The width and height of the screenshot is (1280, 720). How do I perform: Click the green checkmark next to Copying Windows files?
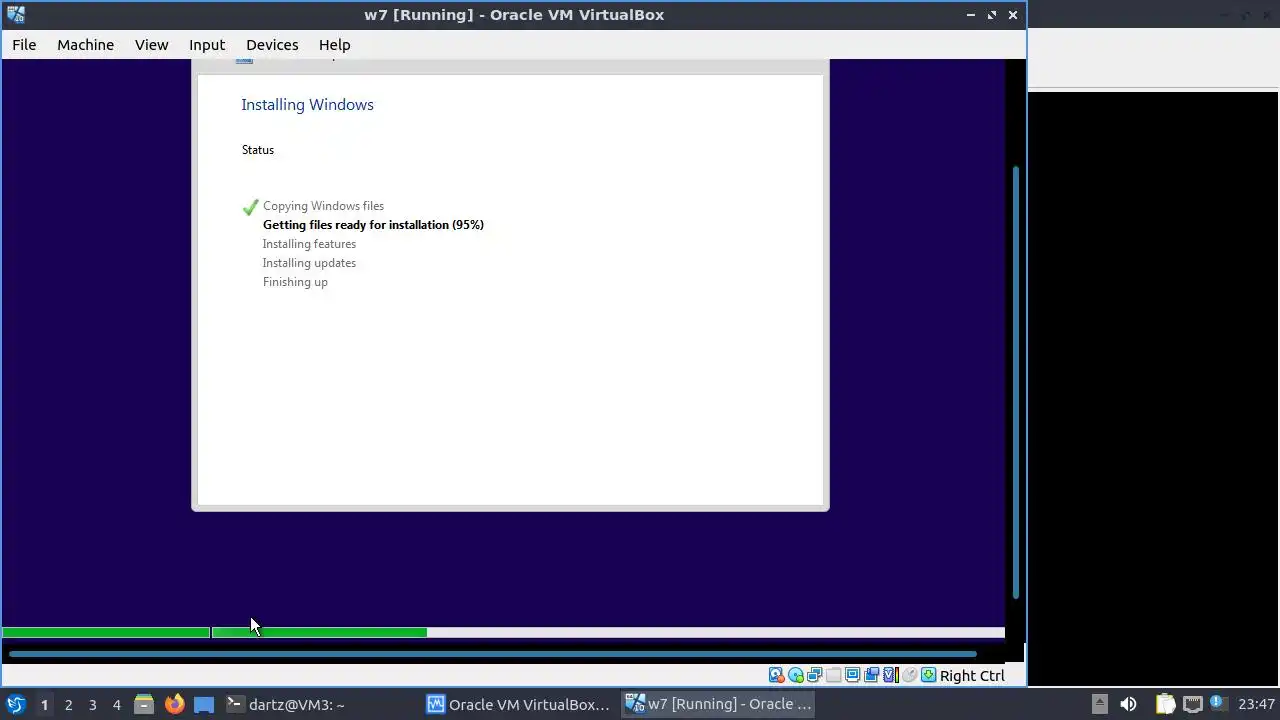click(250, 207)
